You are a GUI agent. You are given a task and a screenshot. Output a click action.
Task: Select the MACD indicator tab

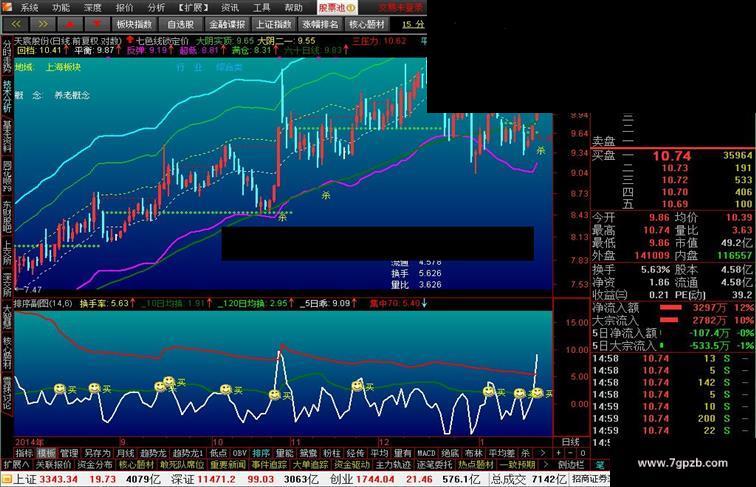tap(426, 453)
